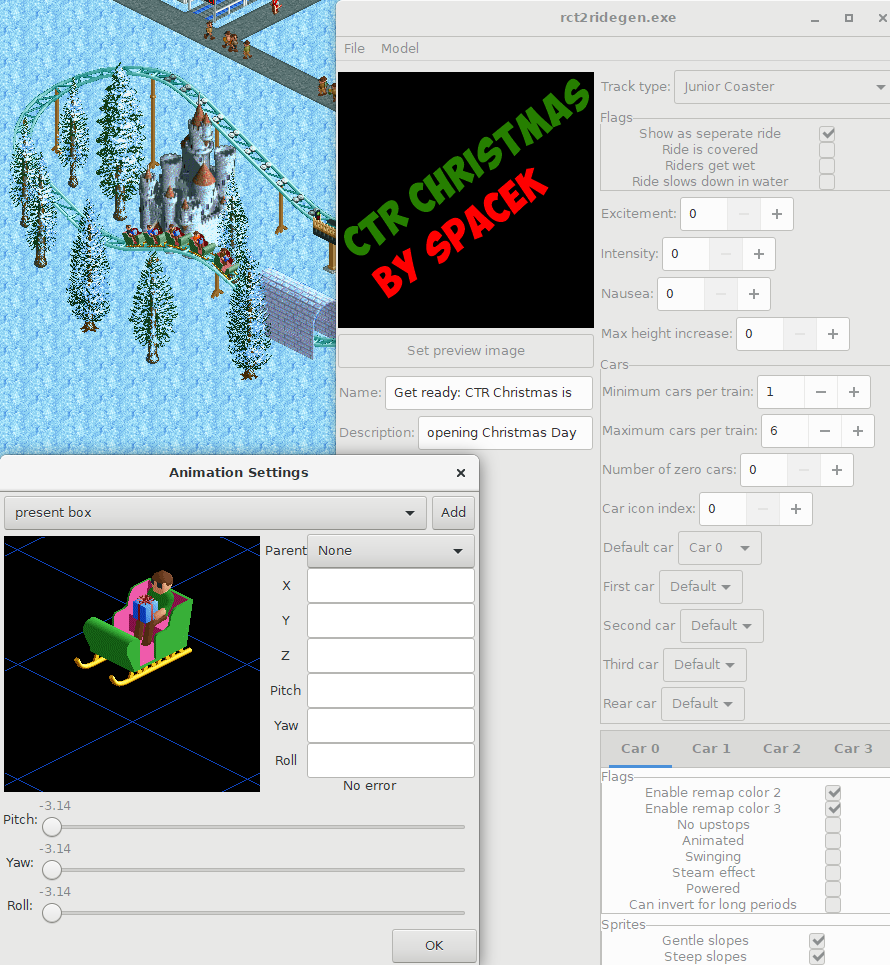Click the CTR Christmas preview image

(466, 200)
